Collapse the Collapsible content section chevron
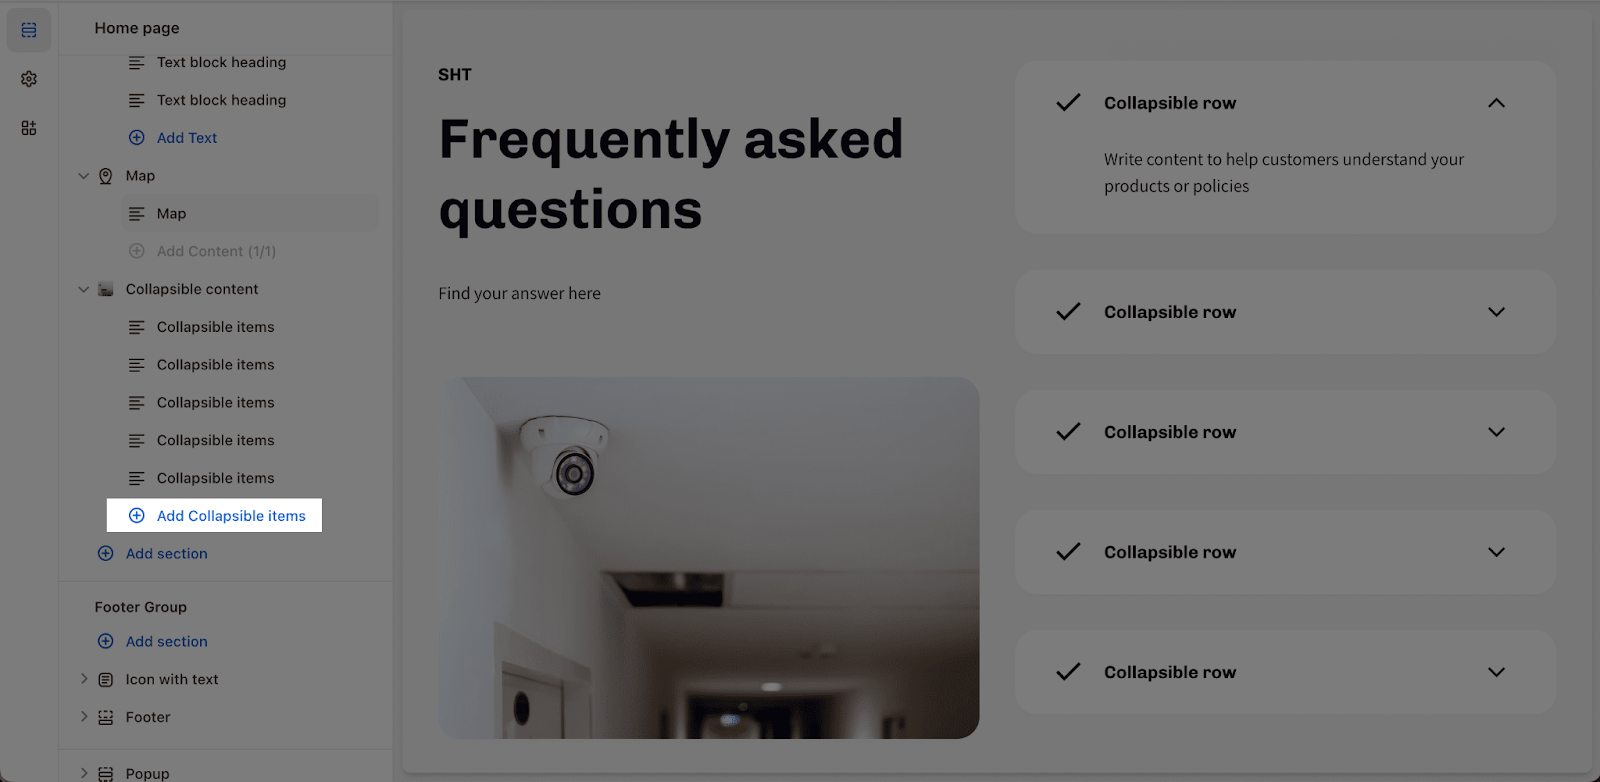This screenshot has width=1600, height=782. pos(84,290)
